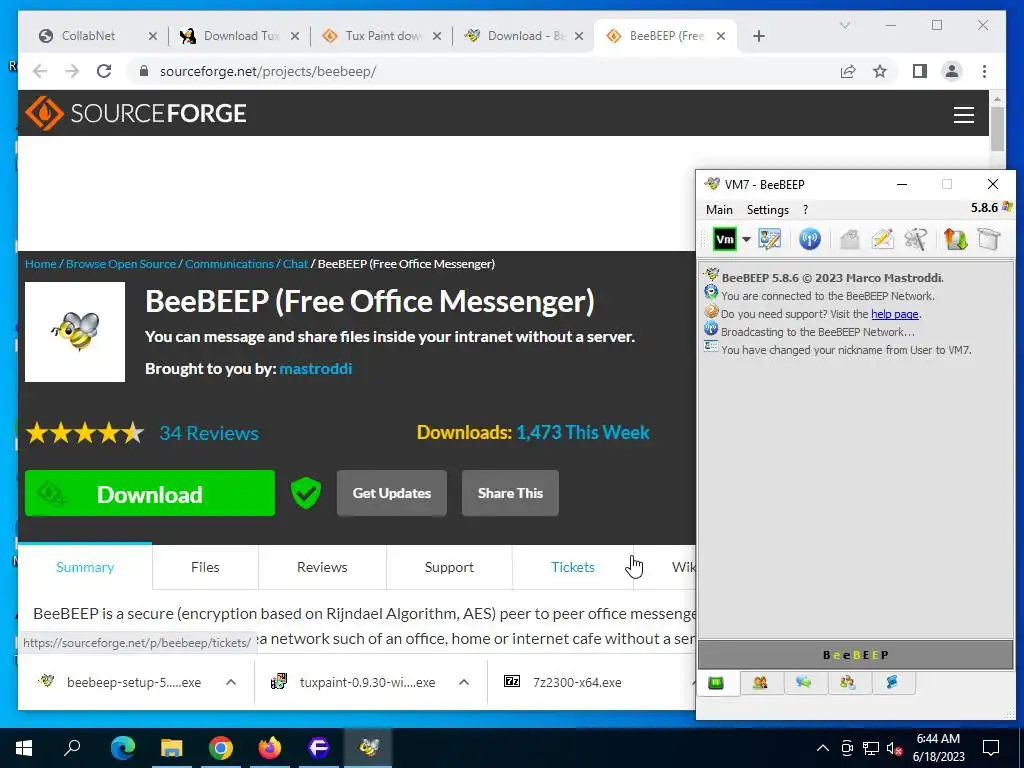This screenshot has height=768, width=1024.
Task: Select the Reviews tab
Action: point(322,567)
